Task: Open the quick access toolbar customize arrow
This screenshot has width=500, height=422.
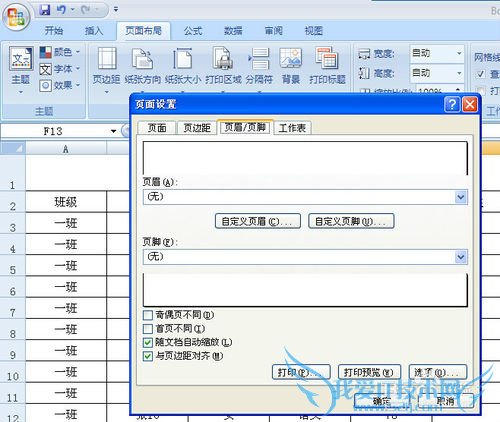Action: 116,10
